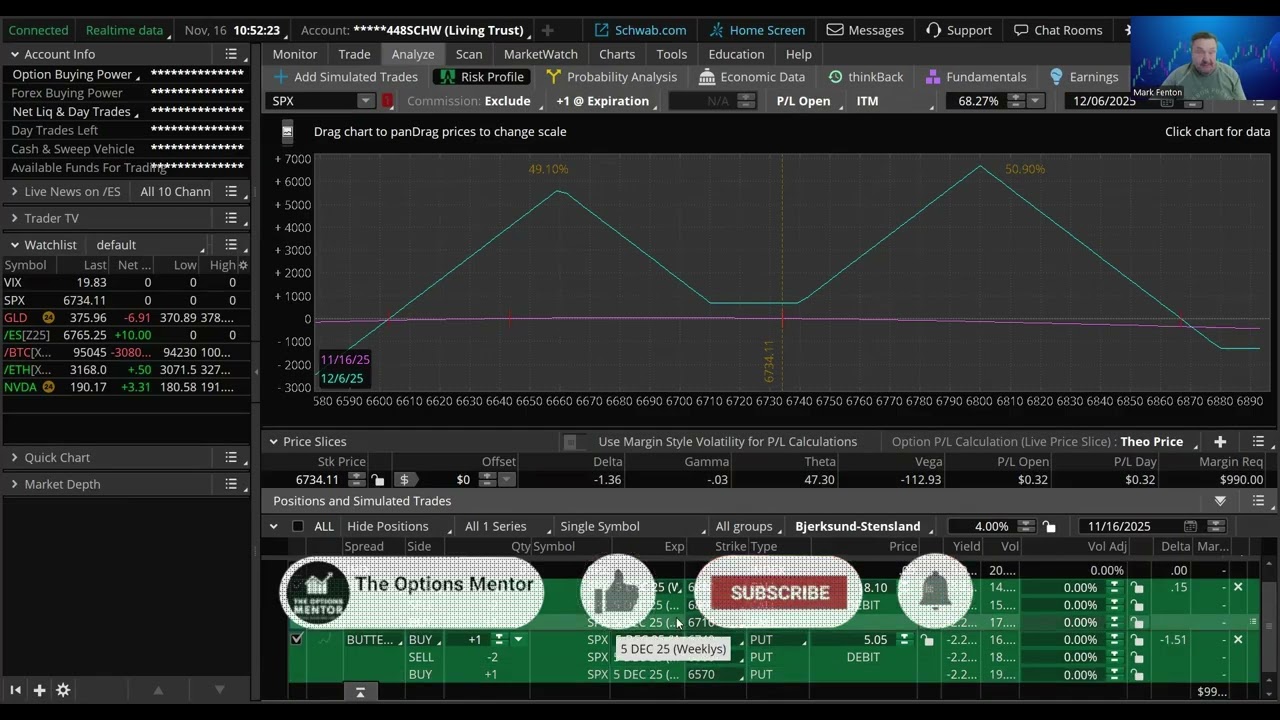The image size is (1280, 720).
Task: Select the GLD watchlist row
Action: point(125,318)
